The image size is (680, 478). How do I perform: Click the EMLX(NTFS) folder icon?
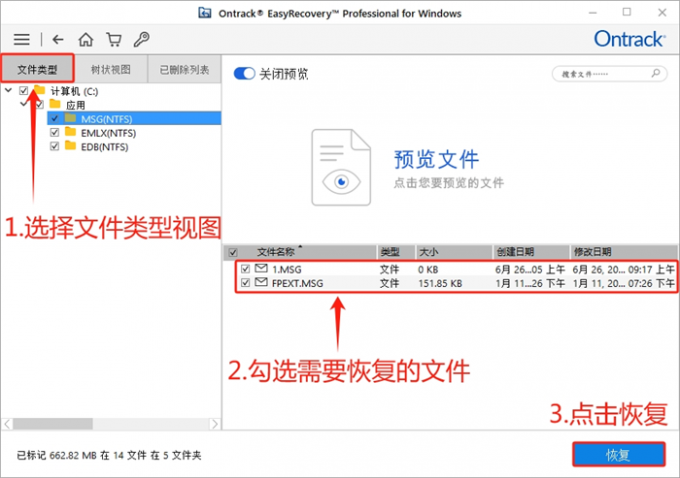(x=70, y=132)
